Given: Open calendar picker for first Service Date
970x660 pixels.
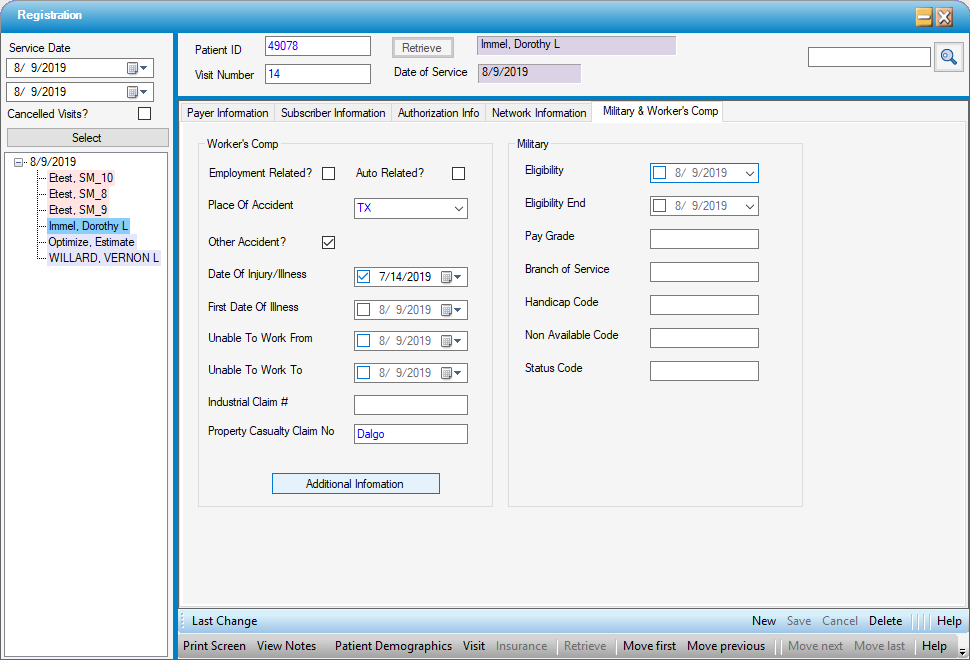Looking at the screenshot, I should (x=137, y=68).
